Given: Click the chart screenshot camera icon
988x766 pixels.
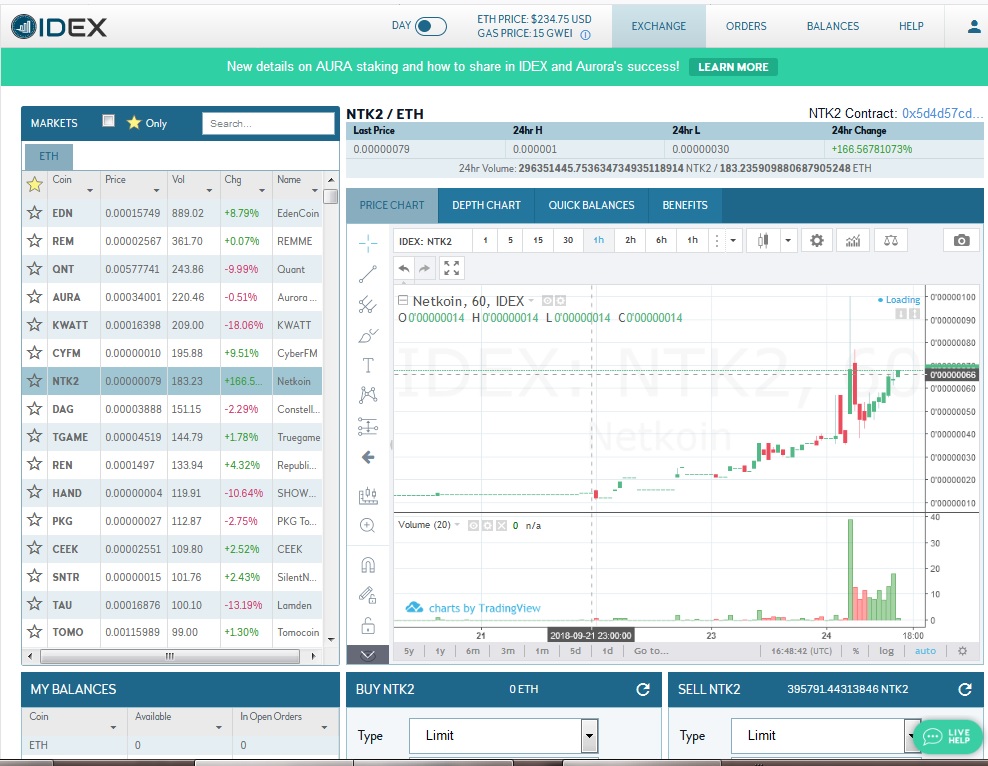Looking at the screenshot, I should point(961,241).
